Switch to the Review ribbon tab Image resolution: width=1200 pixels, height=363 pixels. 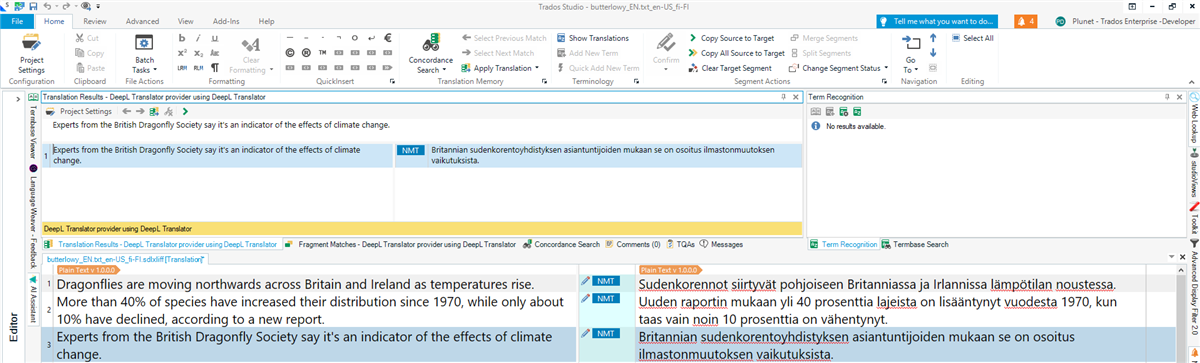(x=96, y=20)
